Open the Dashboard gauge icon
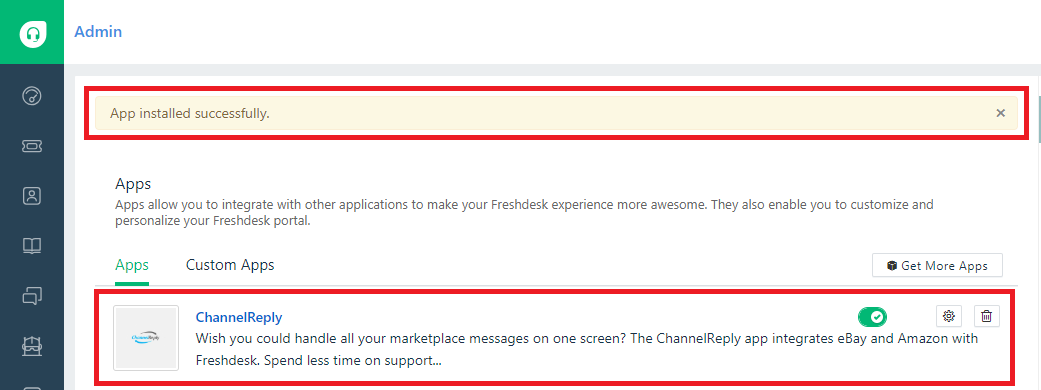The height and width of the screenshot is (390, 1041). pyautogui.click(x=32, y=96)
